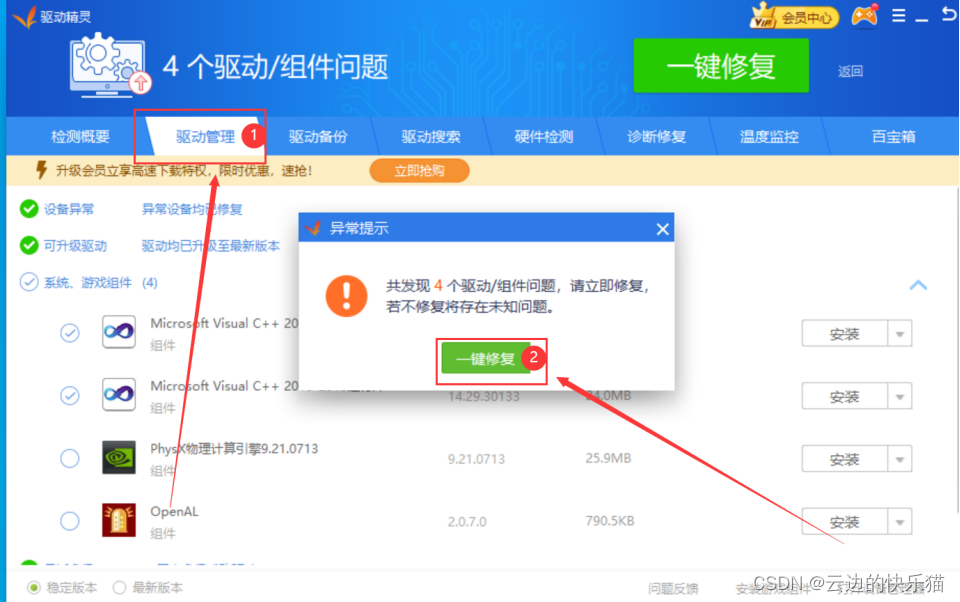
Task: Open the hamburger main menu
Action: (x=898, y=16)
